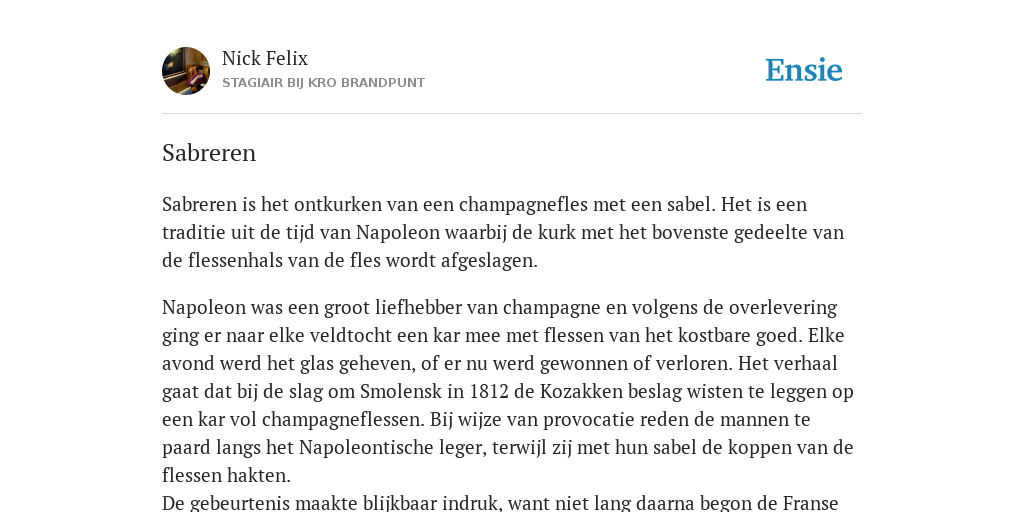1024x512 pixels.
Task: Click the Sabreren heading
Action: tap(209, 153)
